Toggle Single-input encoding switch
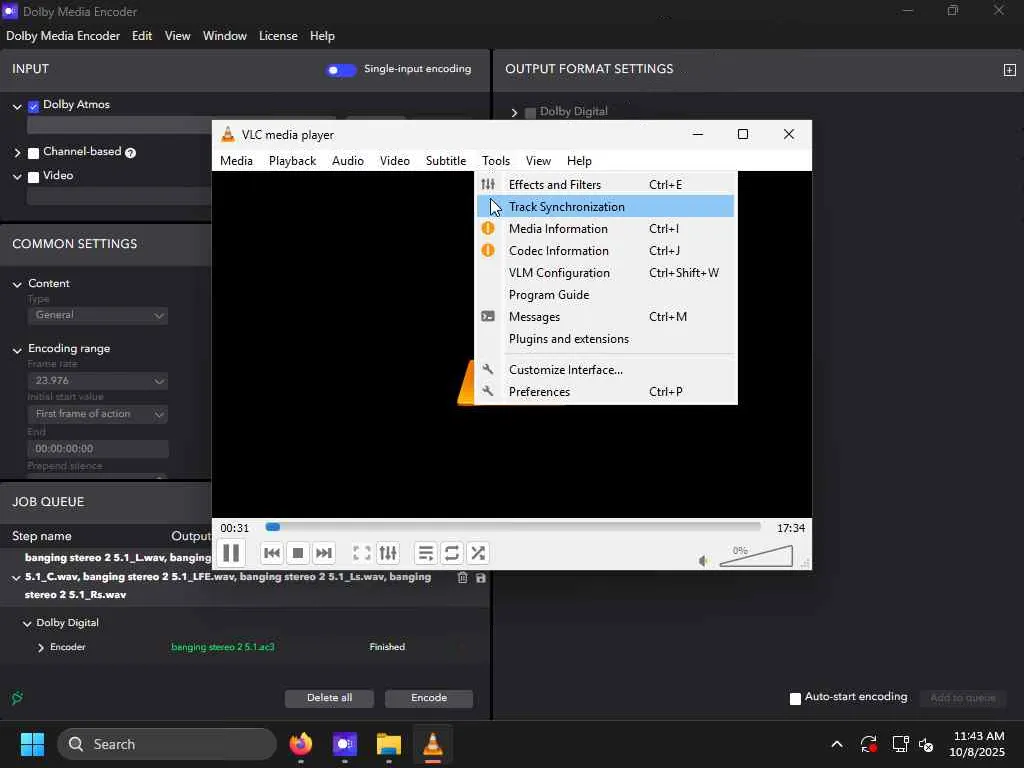 pyautogui.click(x=341, y=70)
